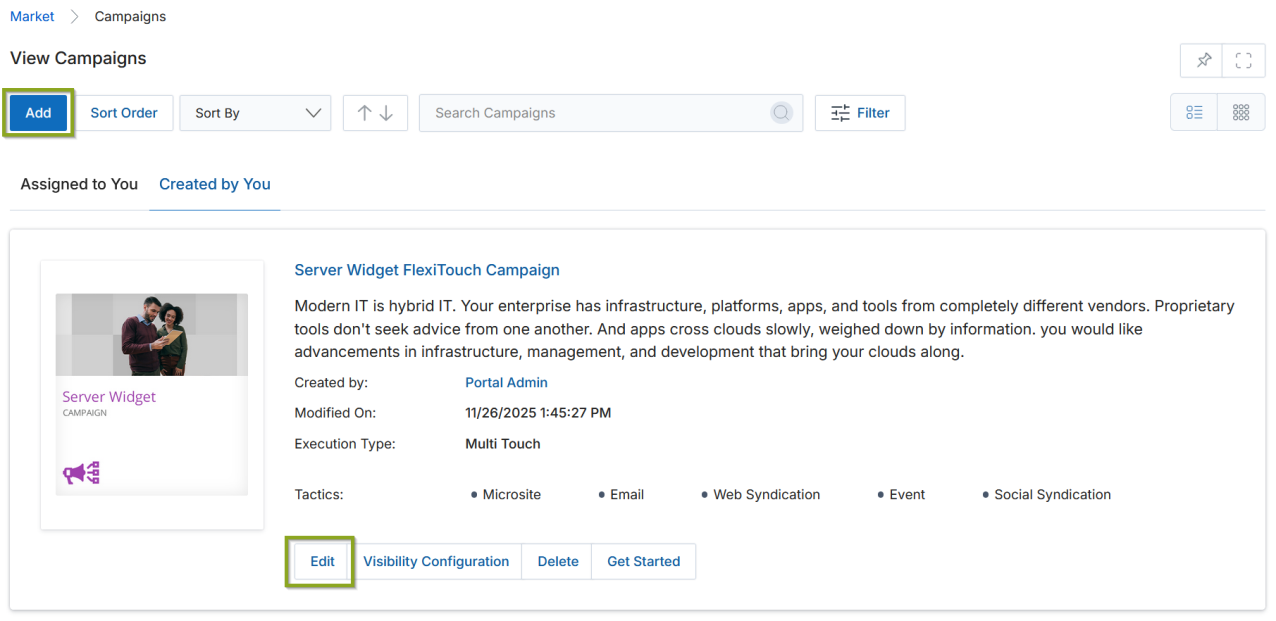
Task: Click the purple campaign megaphone icon
Action: tap(81, 473)
